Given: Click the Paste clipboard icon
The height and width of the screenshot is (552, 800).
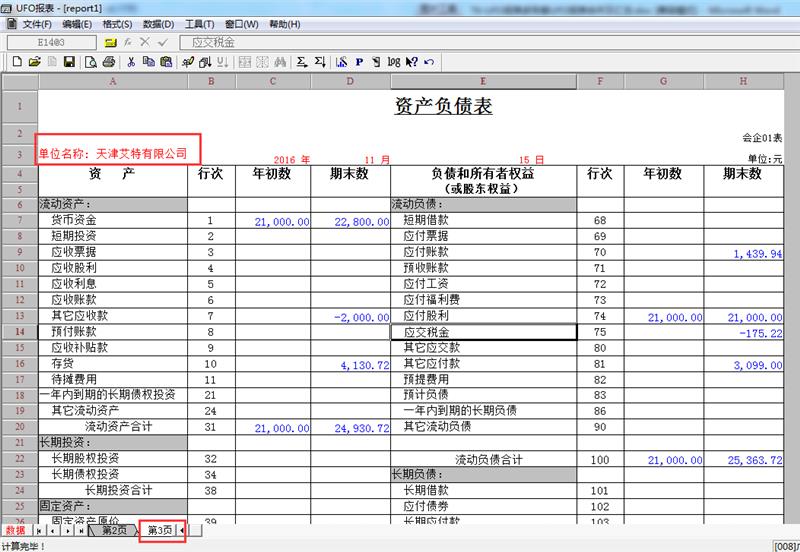Looking at the screenshot, I should pos(166,62).
